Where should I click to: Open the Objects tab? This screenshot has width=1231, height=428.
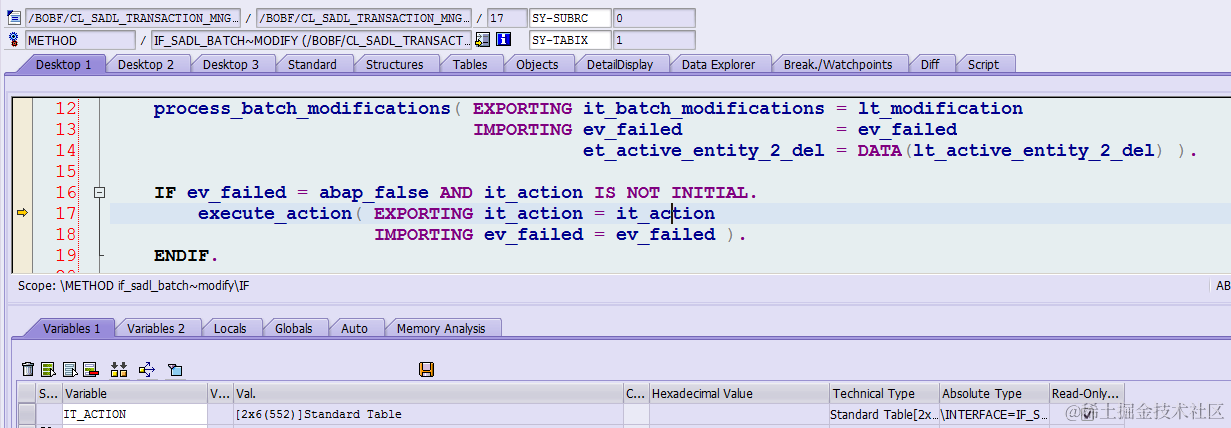tap(537, 64)
